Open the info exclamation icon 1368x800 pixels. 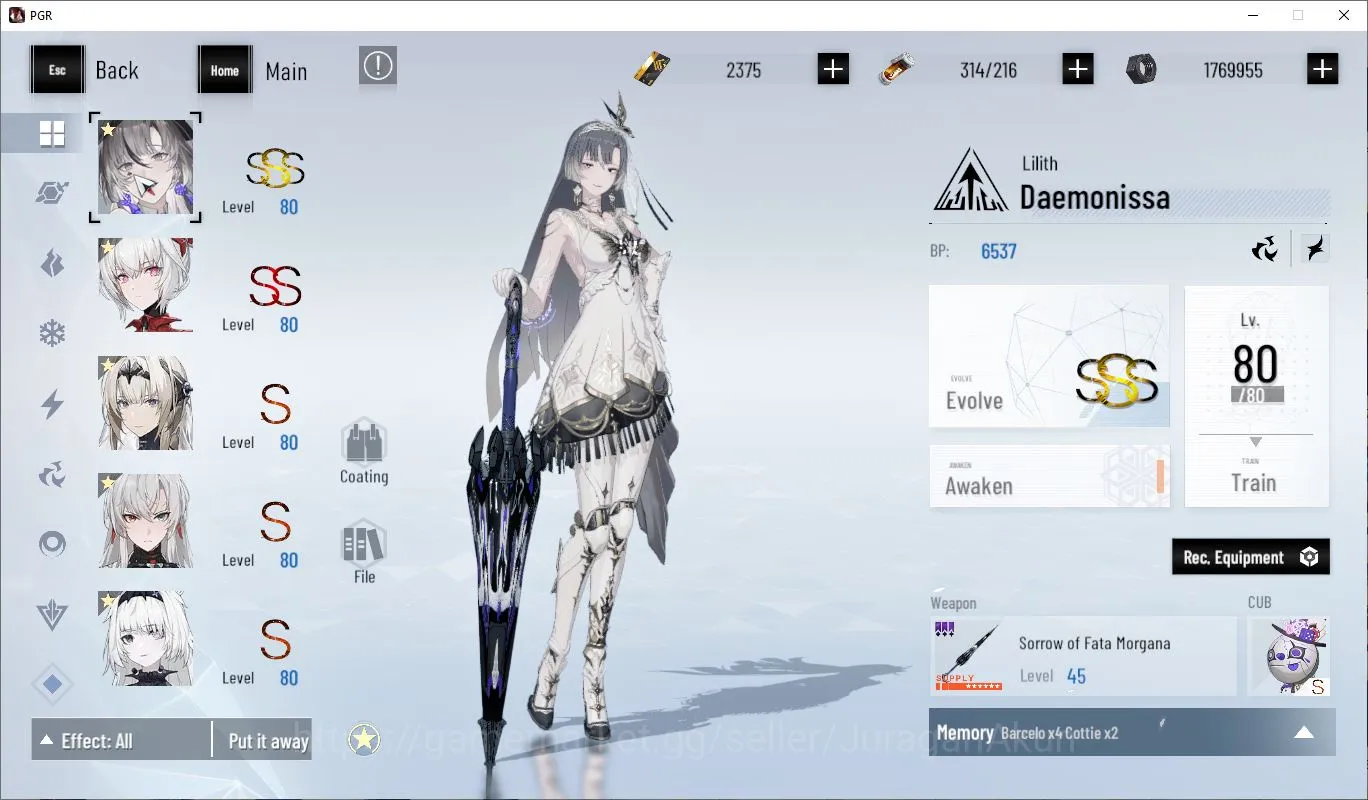[x=378, y=66]
